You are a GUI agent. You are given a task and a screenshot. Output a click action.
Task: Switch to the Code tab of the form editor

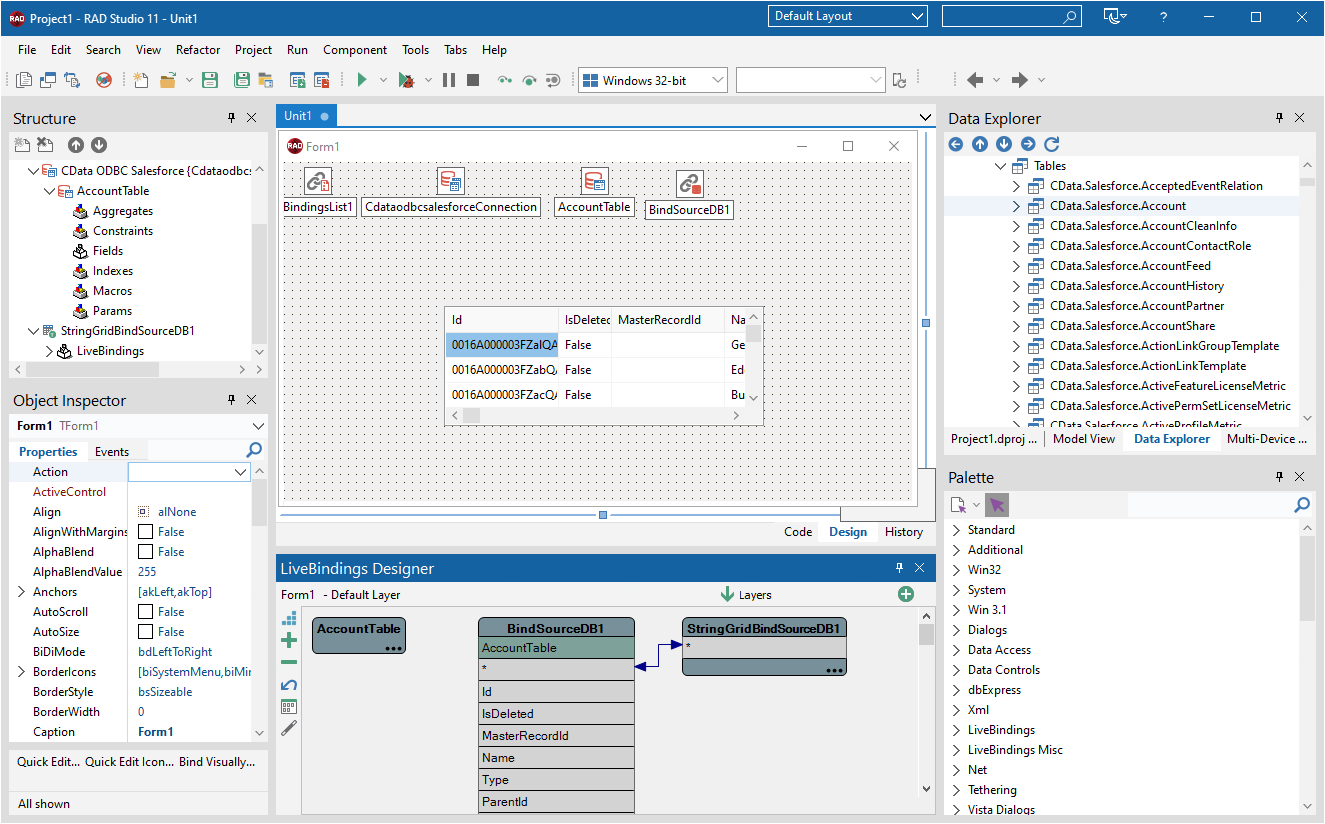797,532
